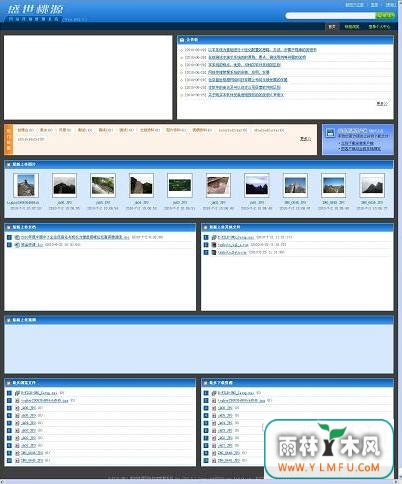Open the first file link in the bottom-right ranking list
The height and width of the screenshot is (484, 402).
[x=236, y=393]
